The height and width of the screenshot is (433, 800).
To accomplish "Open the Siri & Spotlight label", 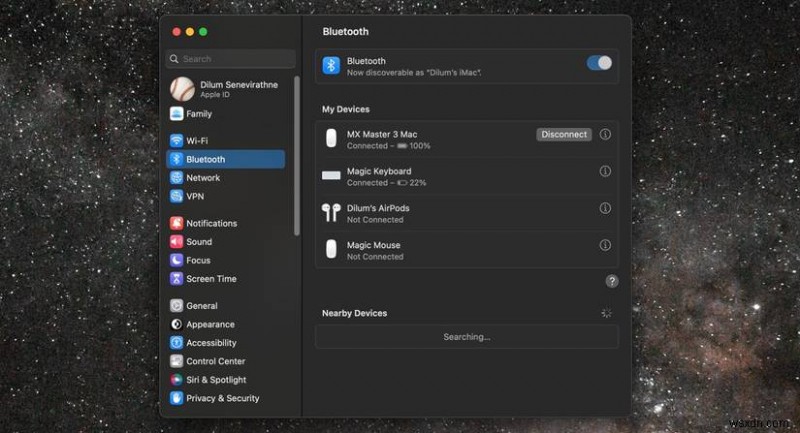I will (x=216, y=379).
